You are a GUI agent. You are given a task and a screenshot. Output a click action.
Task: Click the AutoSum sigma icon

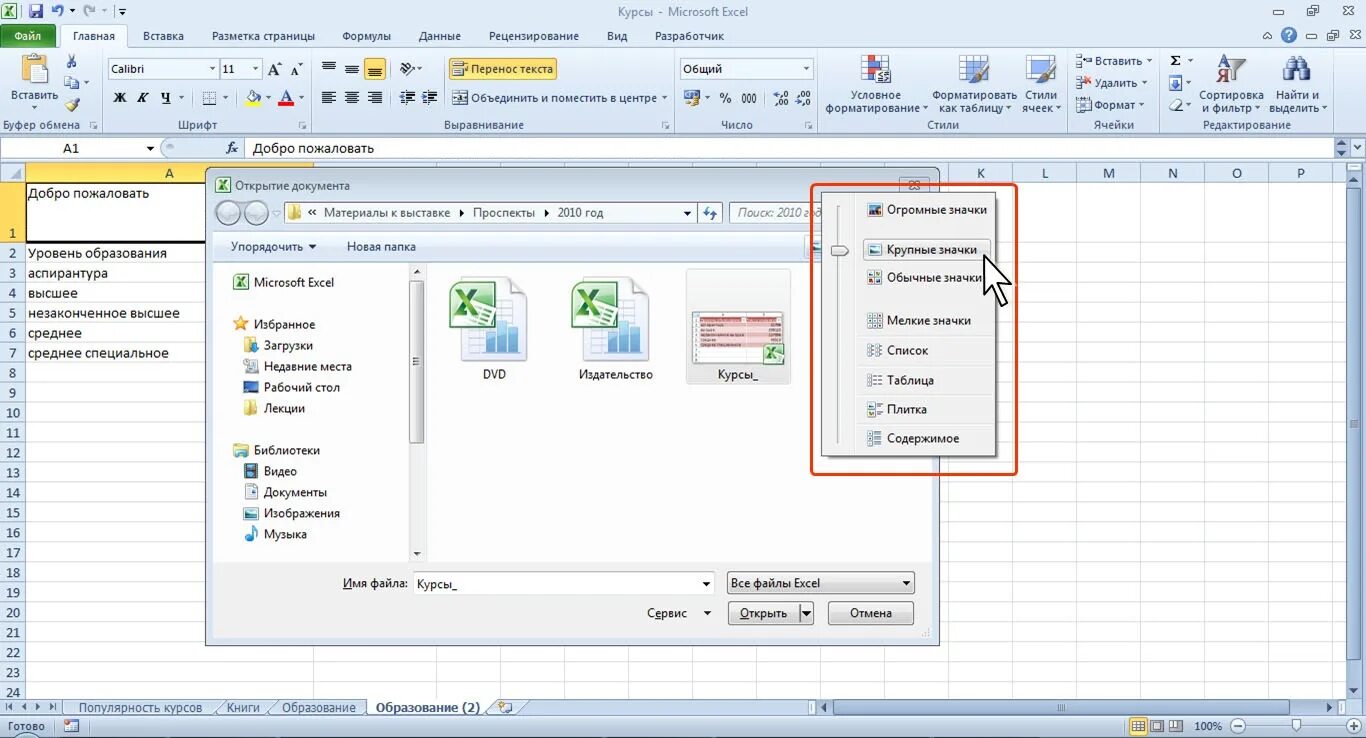(1176, 61)
